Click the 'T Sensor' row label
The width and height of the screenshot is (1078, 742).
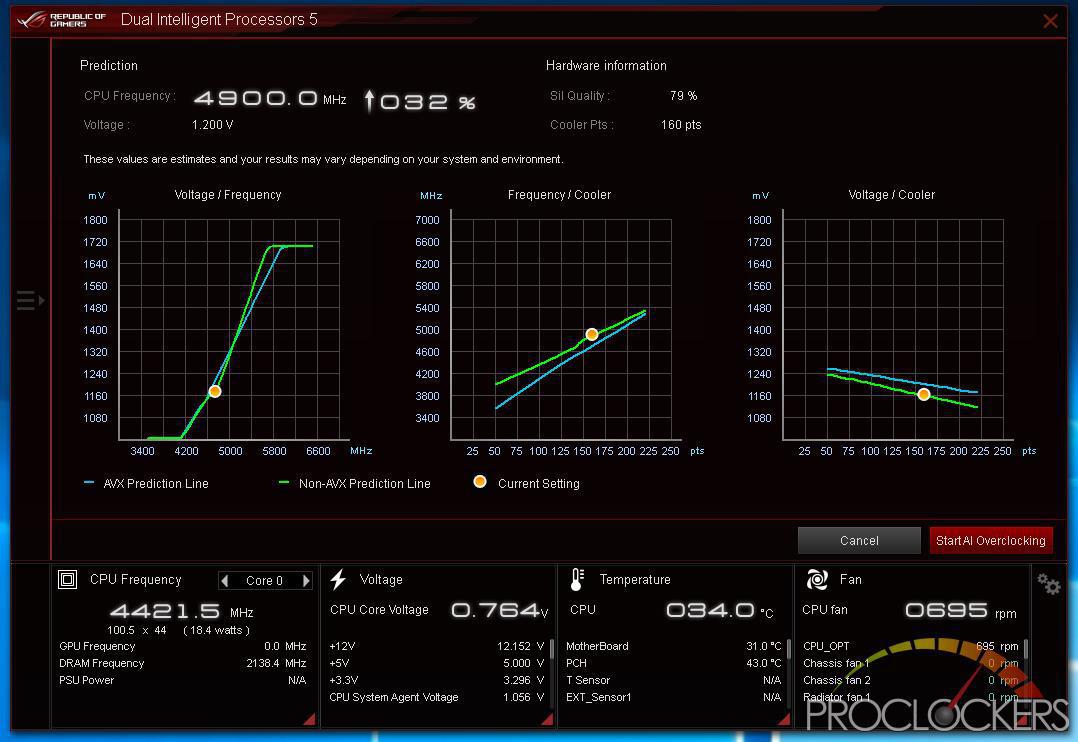point(588,680)
